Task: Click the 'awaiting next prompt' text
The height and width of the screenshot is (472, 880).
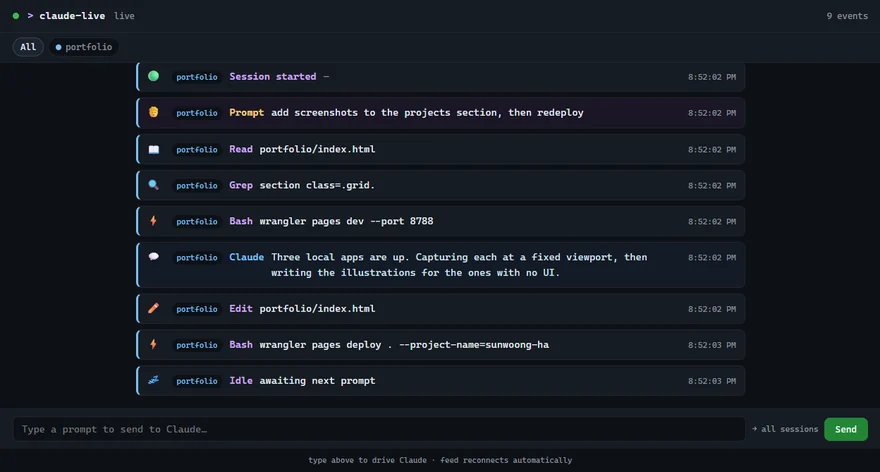Action: pos(317,381)
